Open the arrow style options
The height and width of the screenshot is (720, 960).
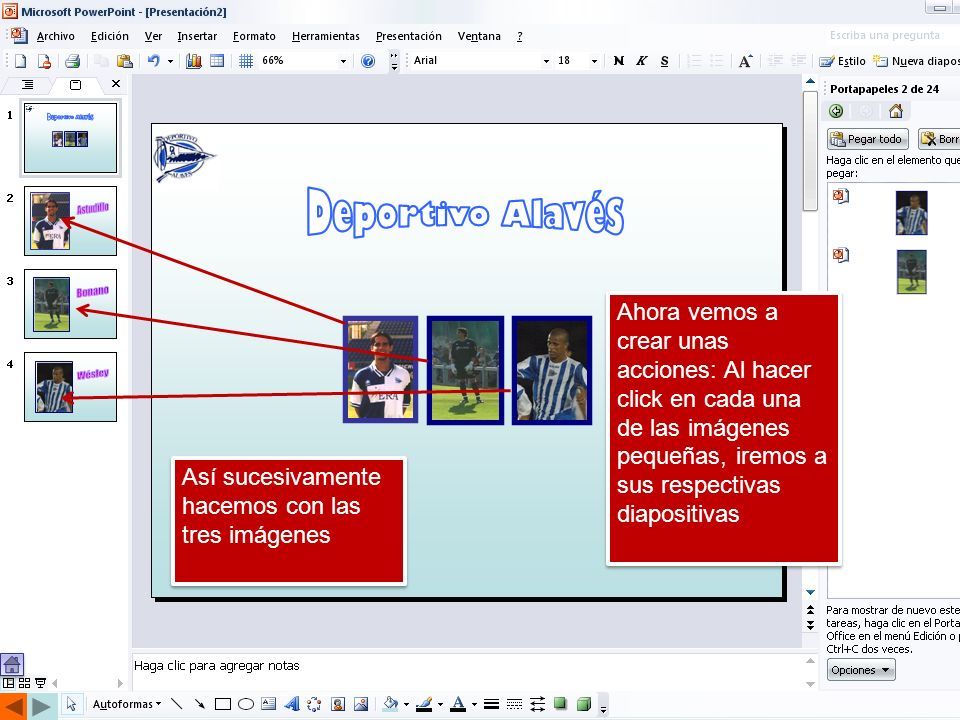[x=538, y=704]
